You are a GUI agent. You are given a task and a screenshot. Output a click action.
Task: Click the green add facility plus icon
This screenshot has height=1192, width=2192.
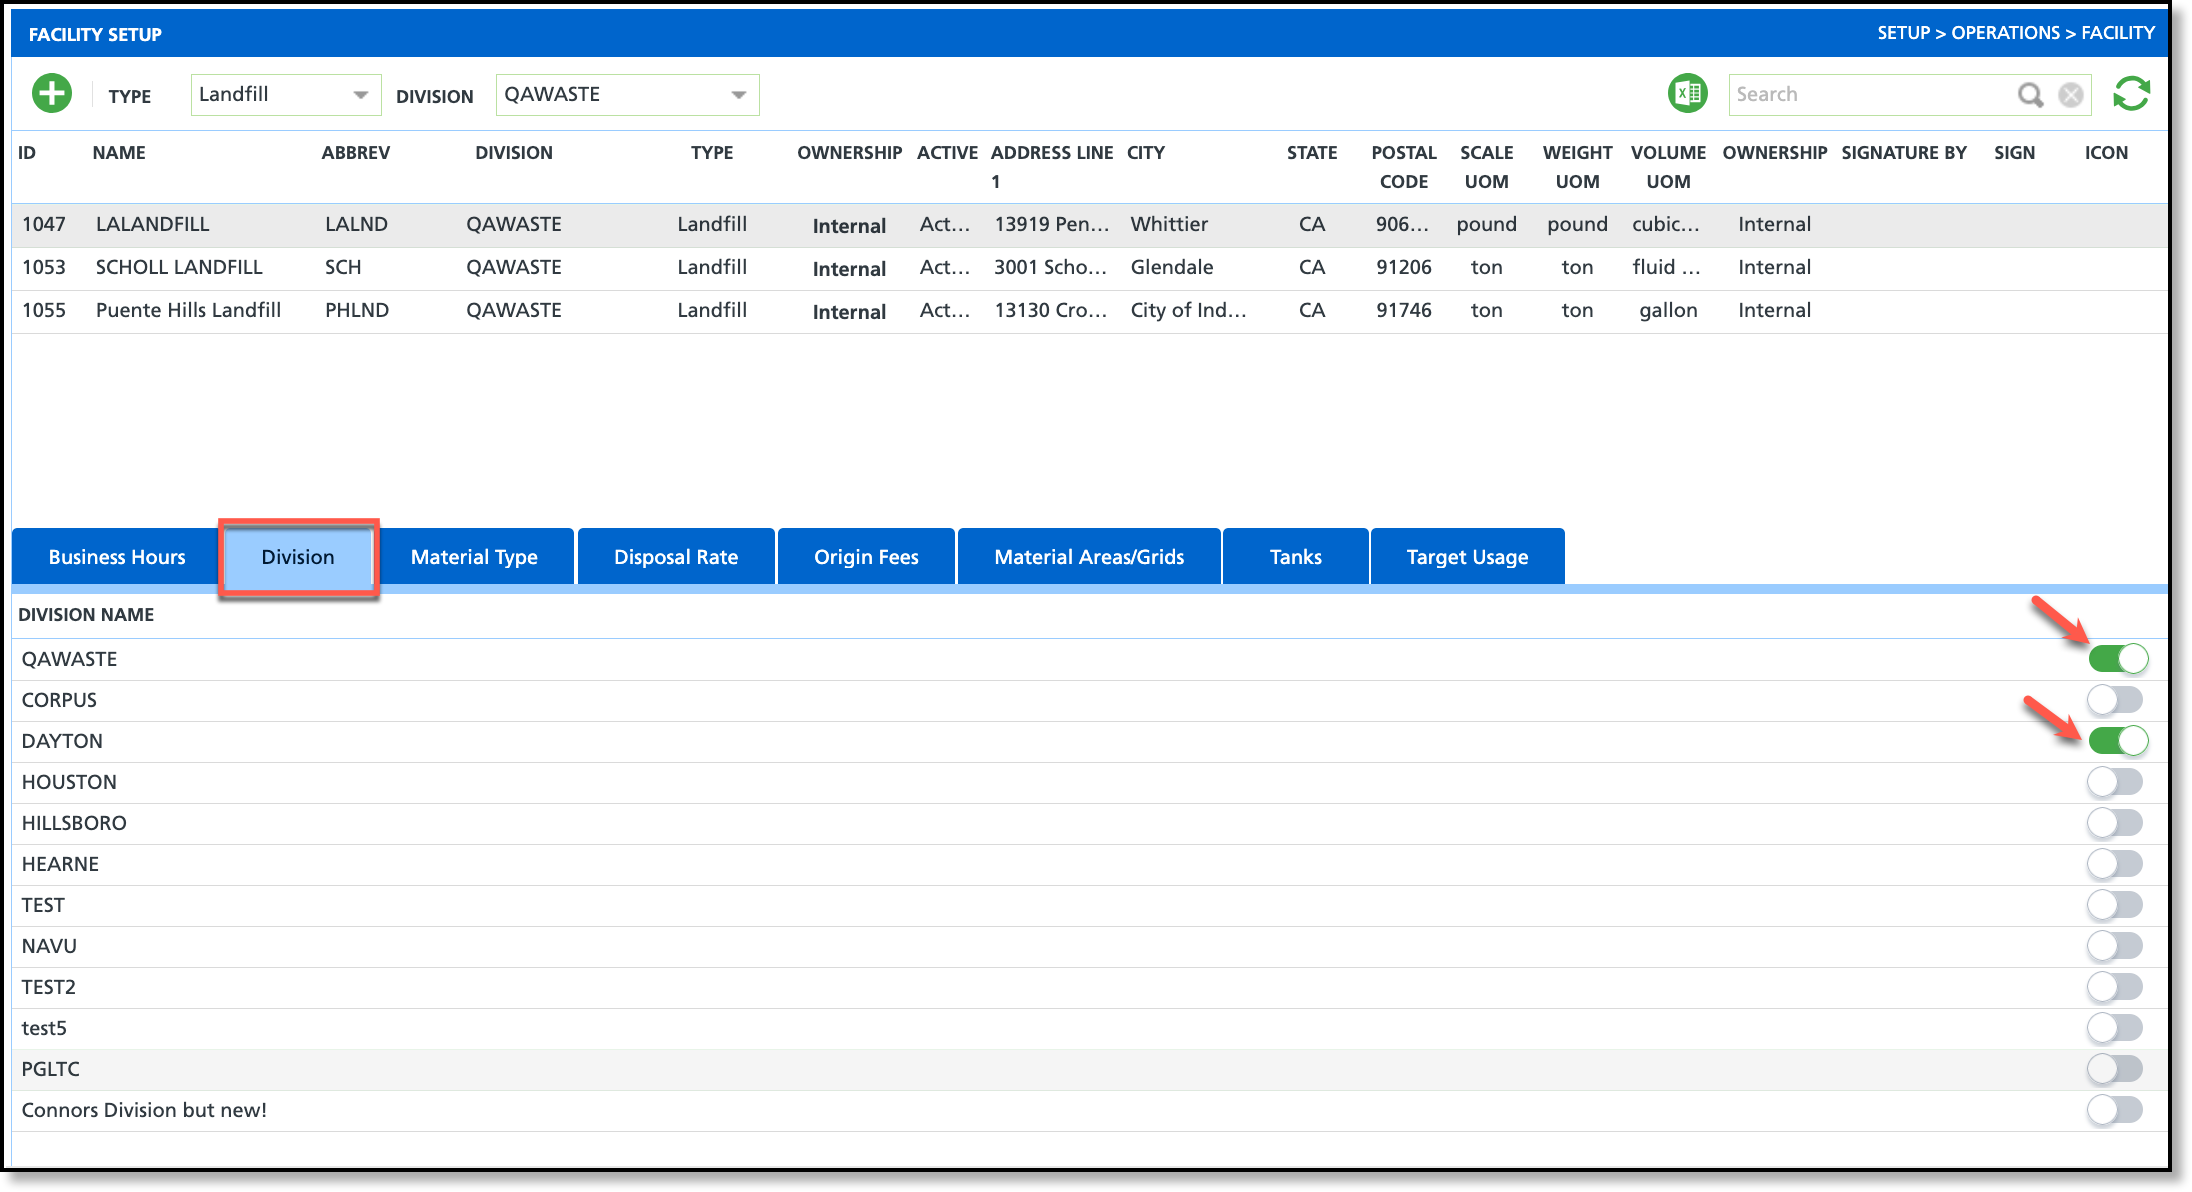(52, 94)
